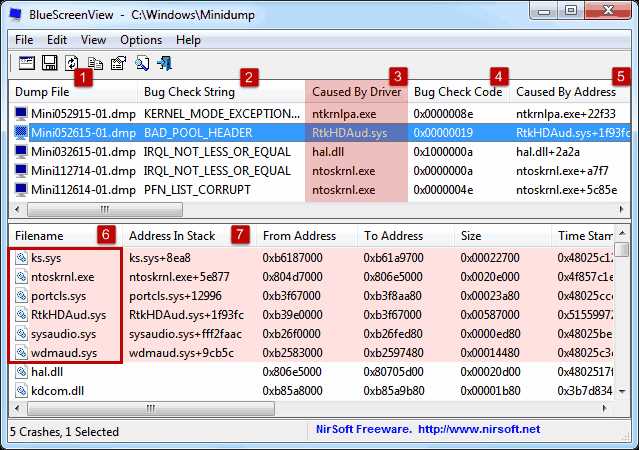Sort by Caused By Driver column

point(357,92)
